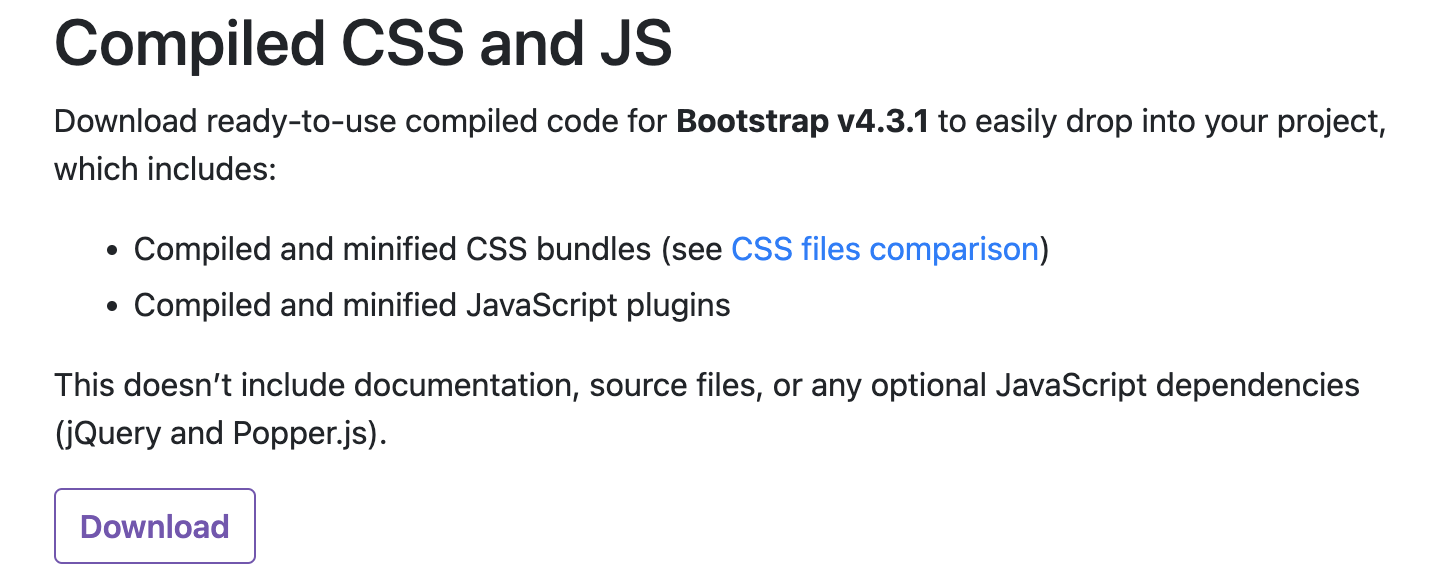
Task: Click the Download button
Action: [x=155, y=526]
